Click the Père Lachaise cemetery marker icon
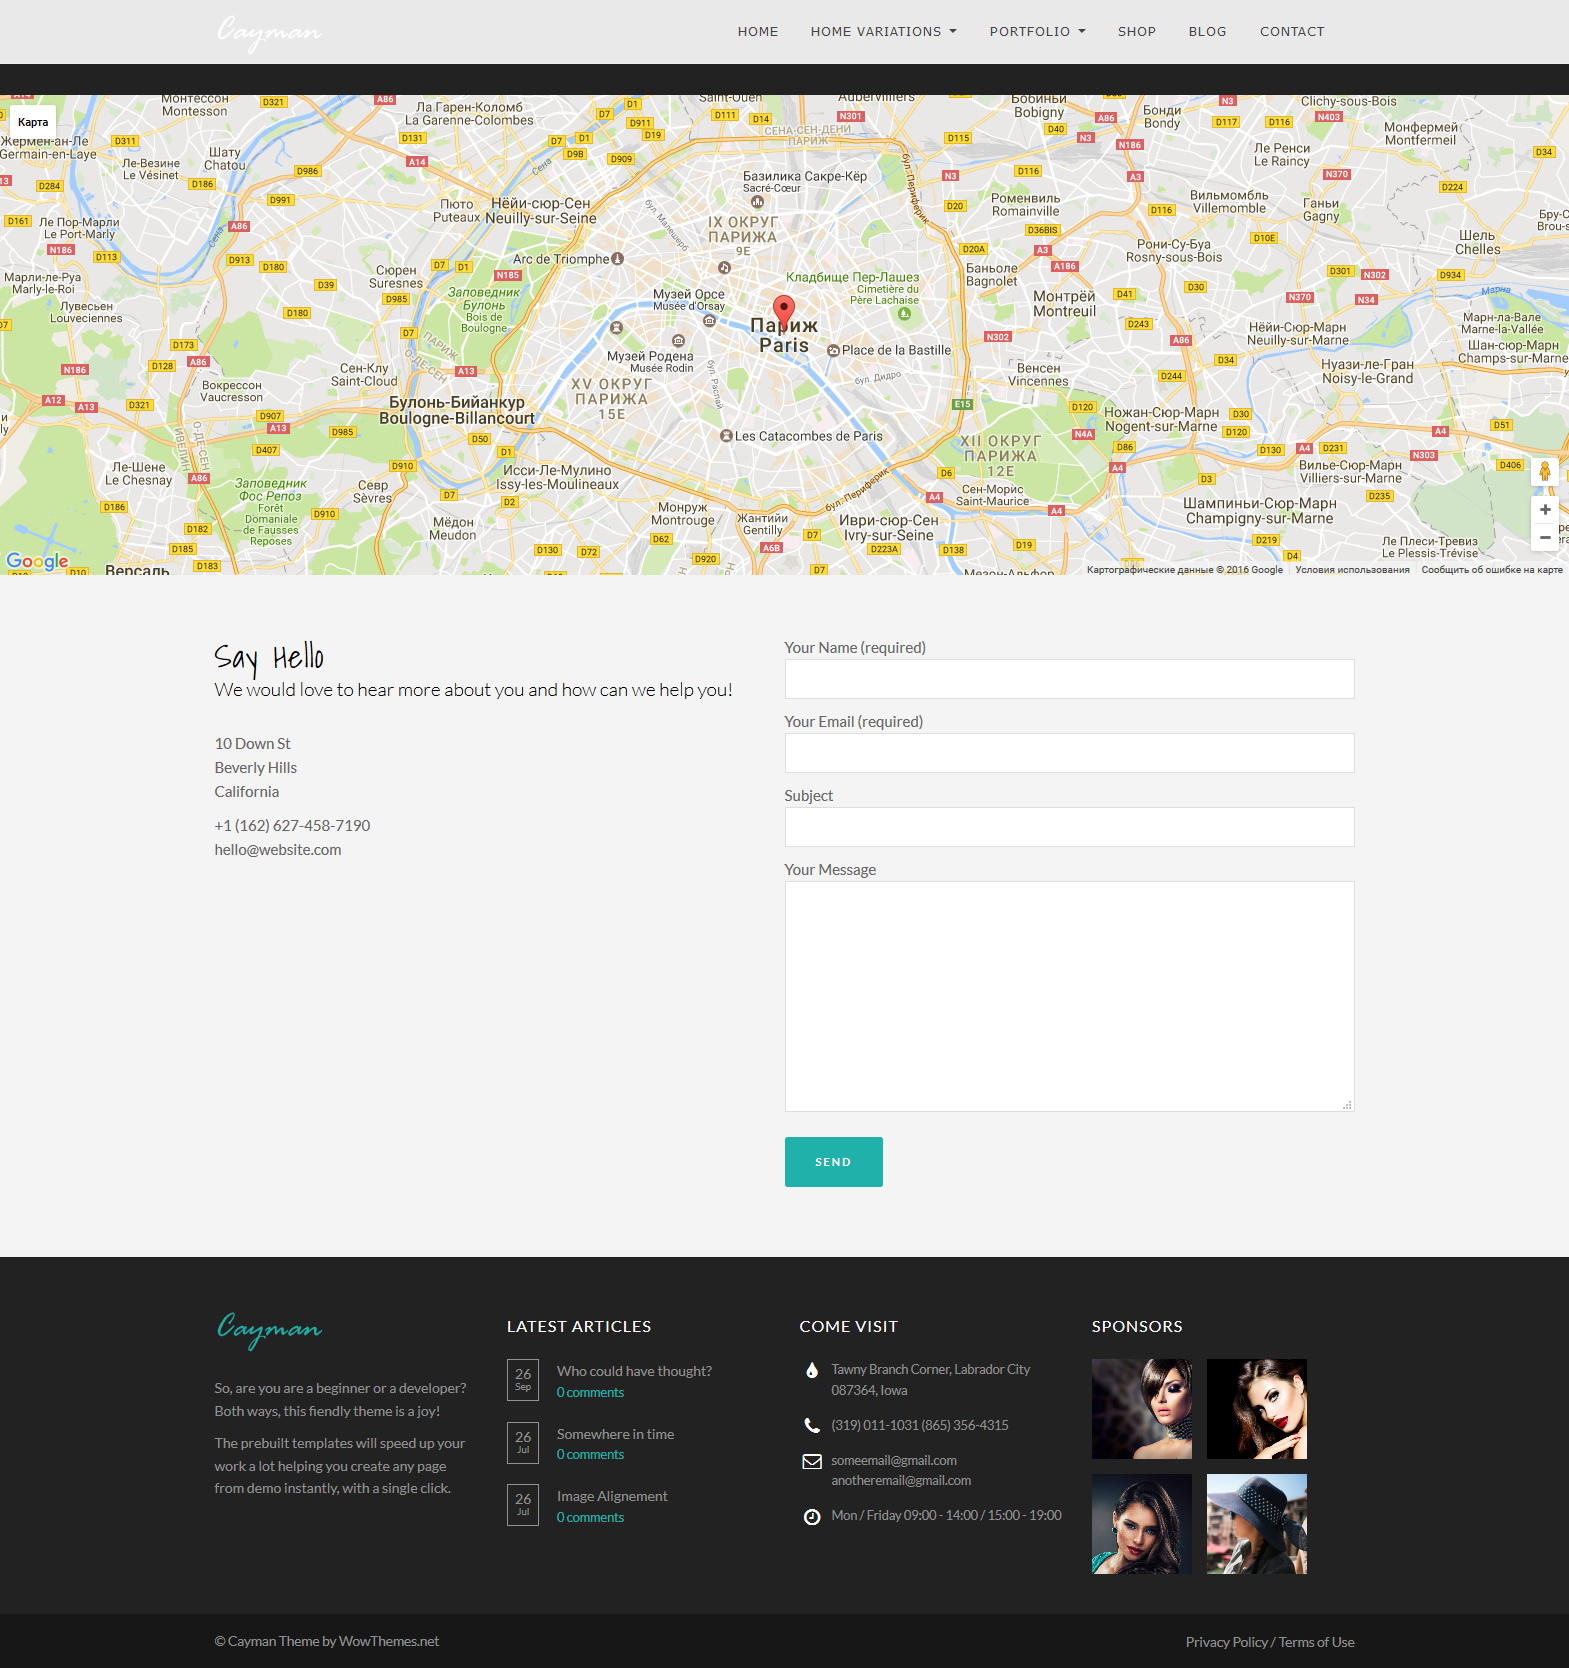The height and width of the screenshot is (1668, 1569). click(905, 314)
